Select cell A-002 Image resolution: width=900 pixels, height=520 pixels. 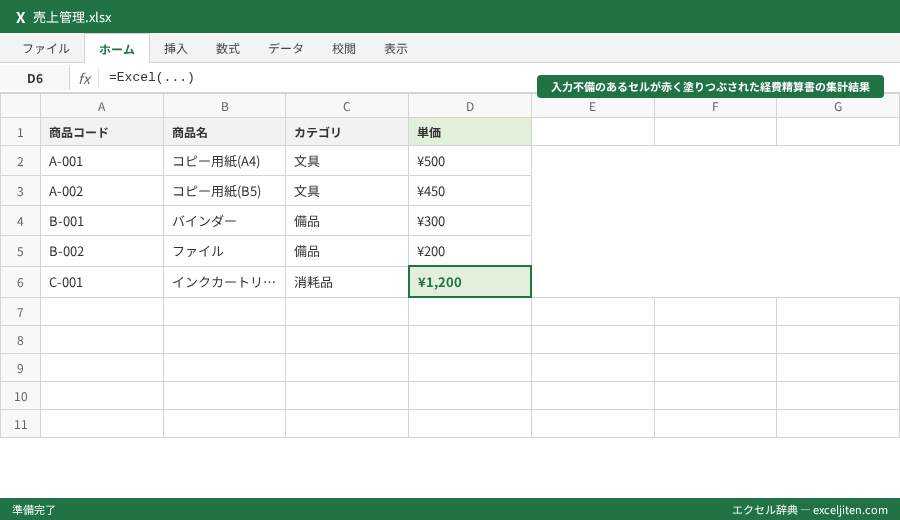(x=102, y=191)
